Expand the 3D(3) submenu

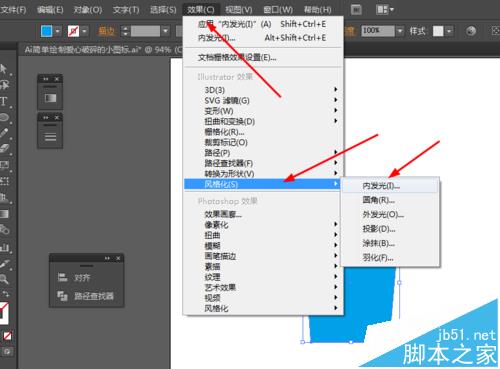pos(263,90)
